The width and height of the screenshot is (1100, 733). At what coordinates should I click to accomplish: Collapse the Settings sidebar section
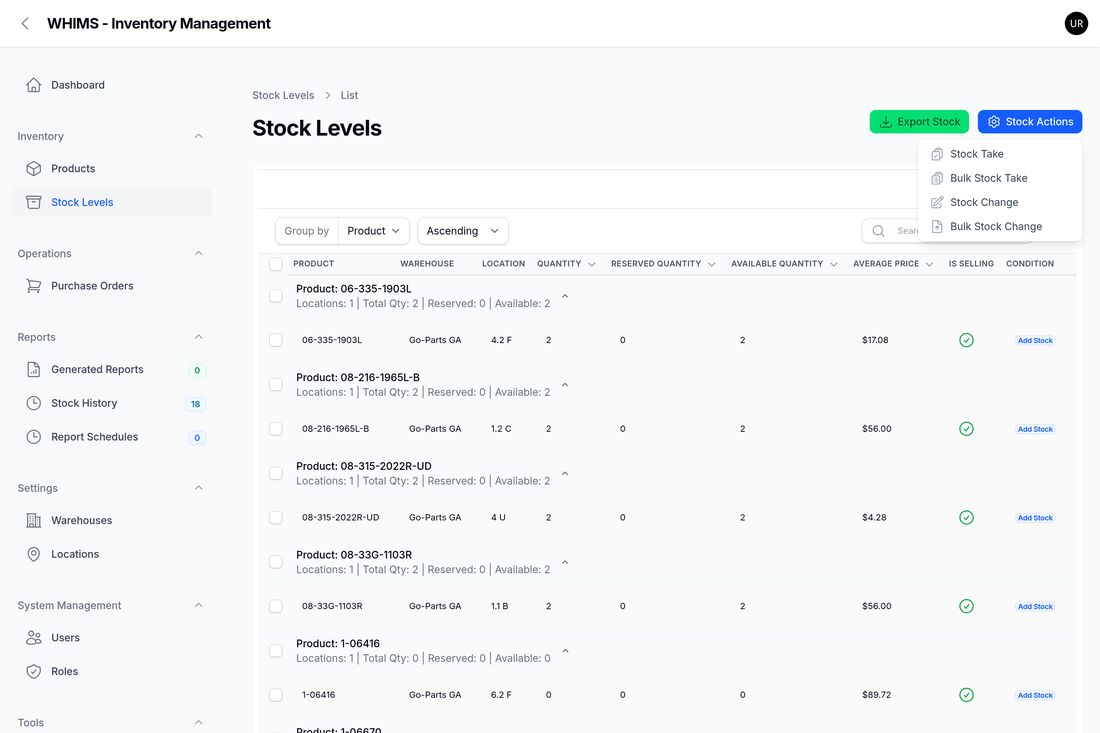click(x=199, y=487)
